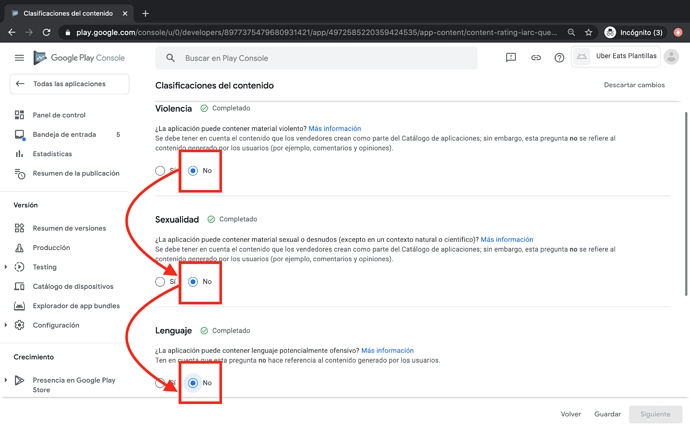
Task: Click the Guardar button
Action: [607, 414]
